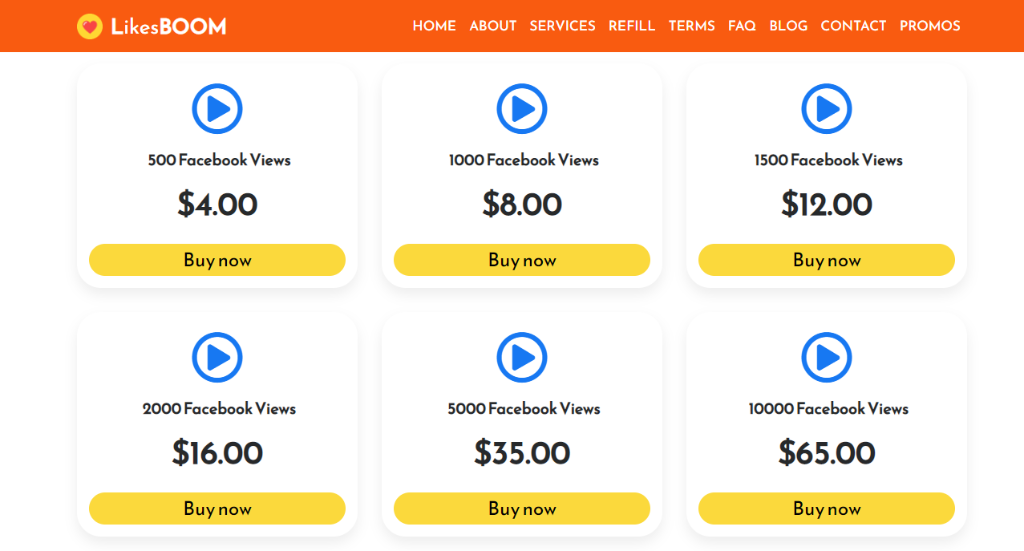Visit the BLOG section
Viewport: 1024px width, 551px height.
coord(788,26)
